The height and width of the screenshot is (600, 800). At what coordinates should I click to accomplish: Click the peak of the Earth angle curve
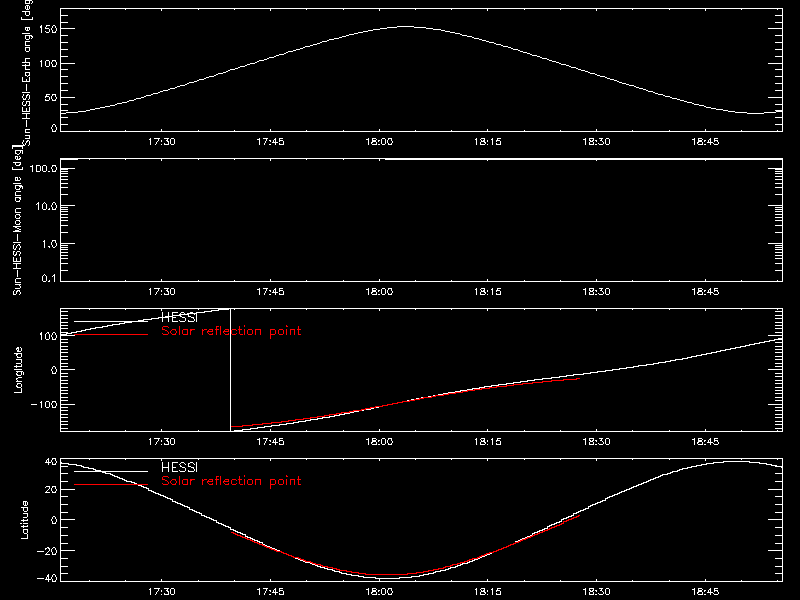[406, 27]
